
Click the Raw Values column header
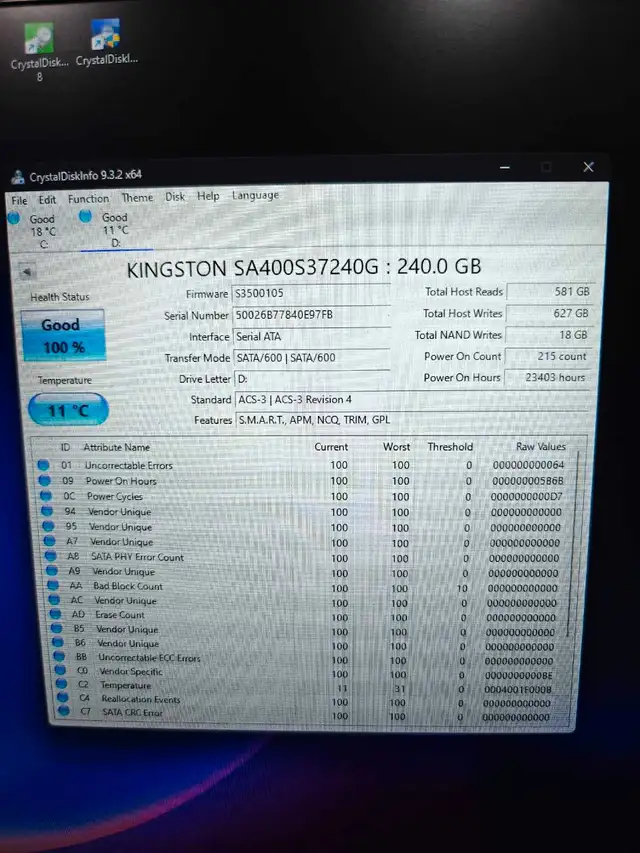coord(541,446)
